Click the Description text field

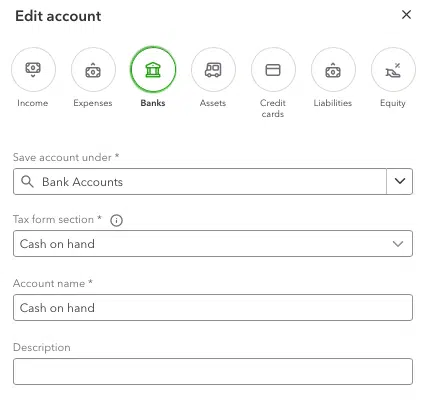click(213, 372)
